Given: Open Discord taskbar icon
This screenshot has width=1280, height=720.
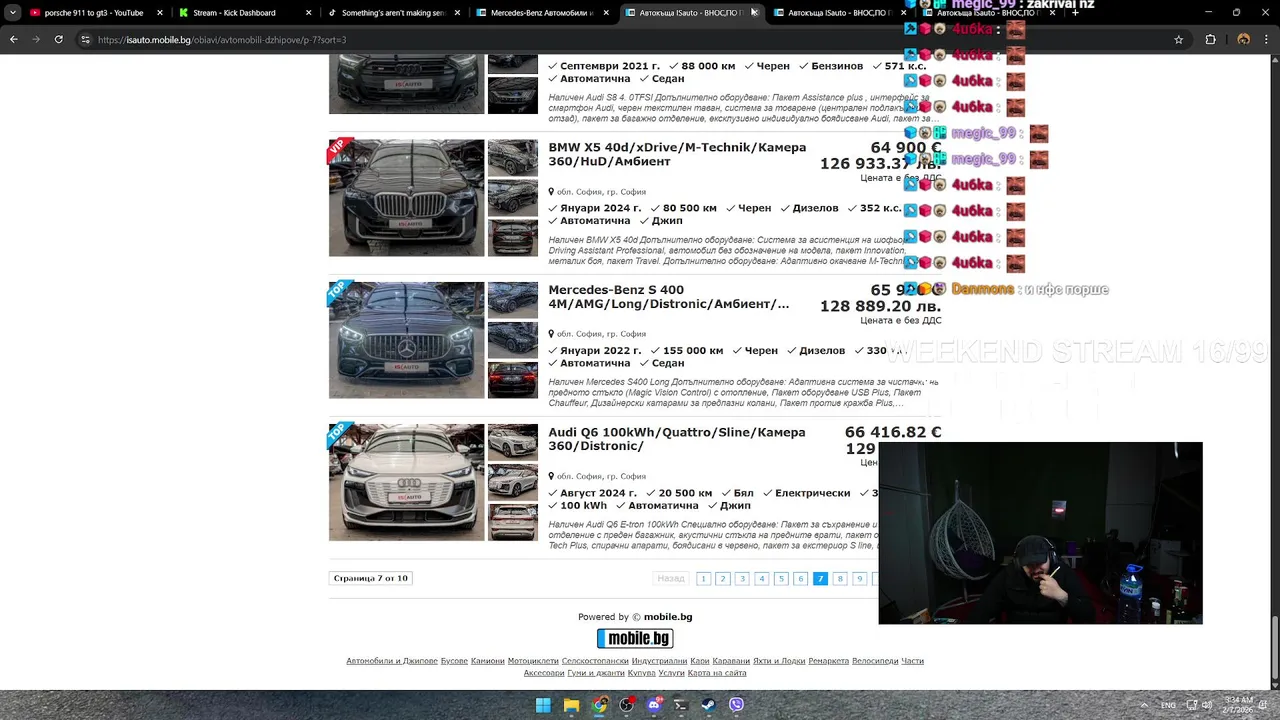Looking at the screenshot, I should pos(654,705).
